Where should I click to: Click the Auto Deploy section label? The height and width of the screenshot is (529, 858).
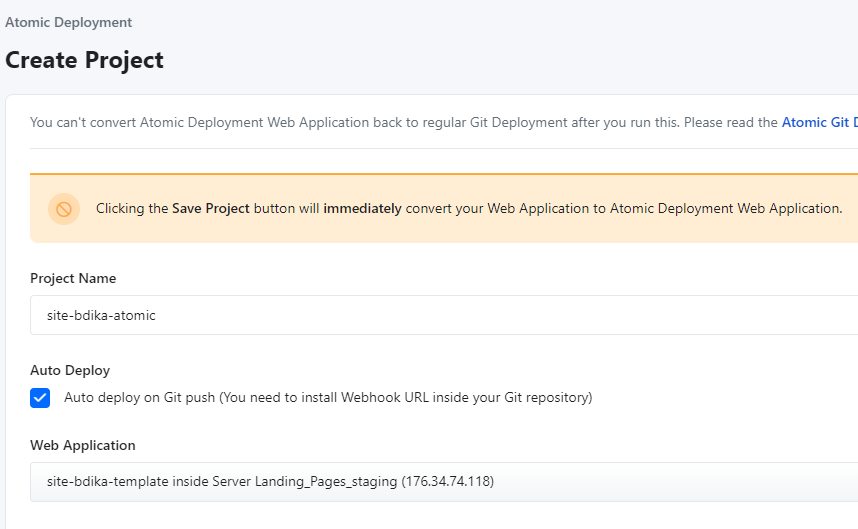[x=70, y=370]
